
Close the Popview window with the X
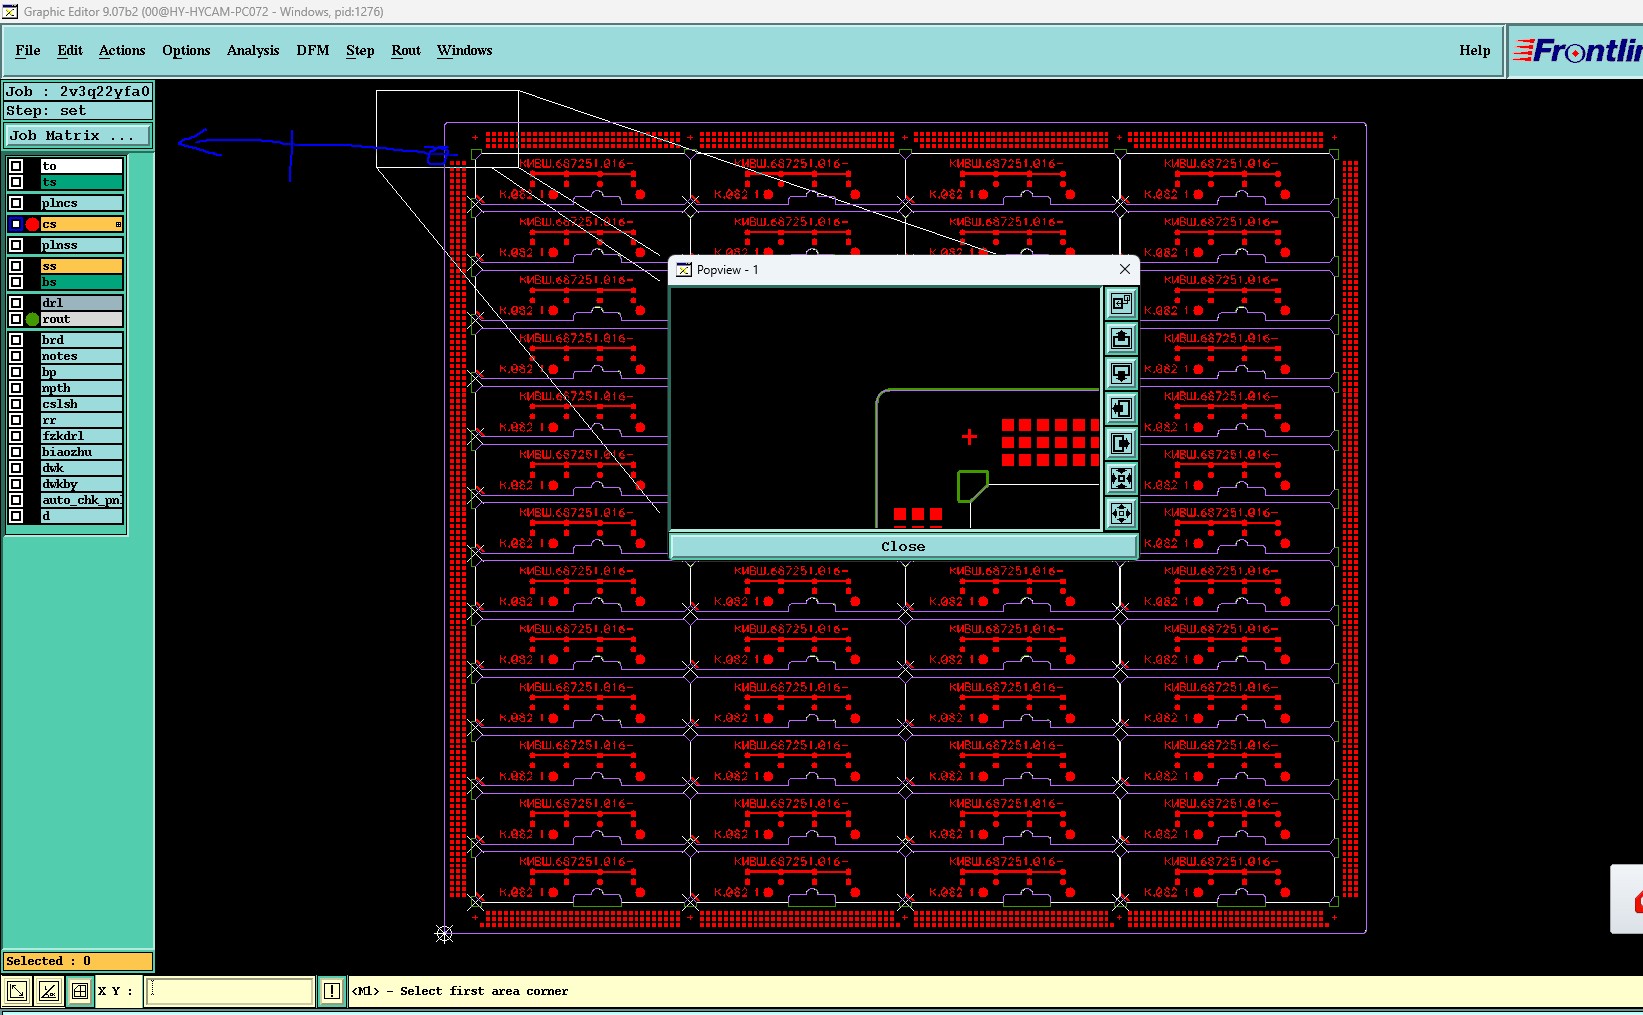(1125, 269)
